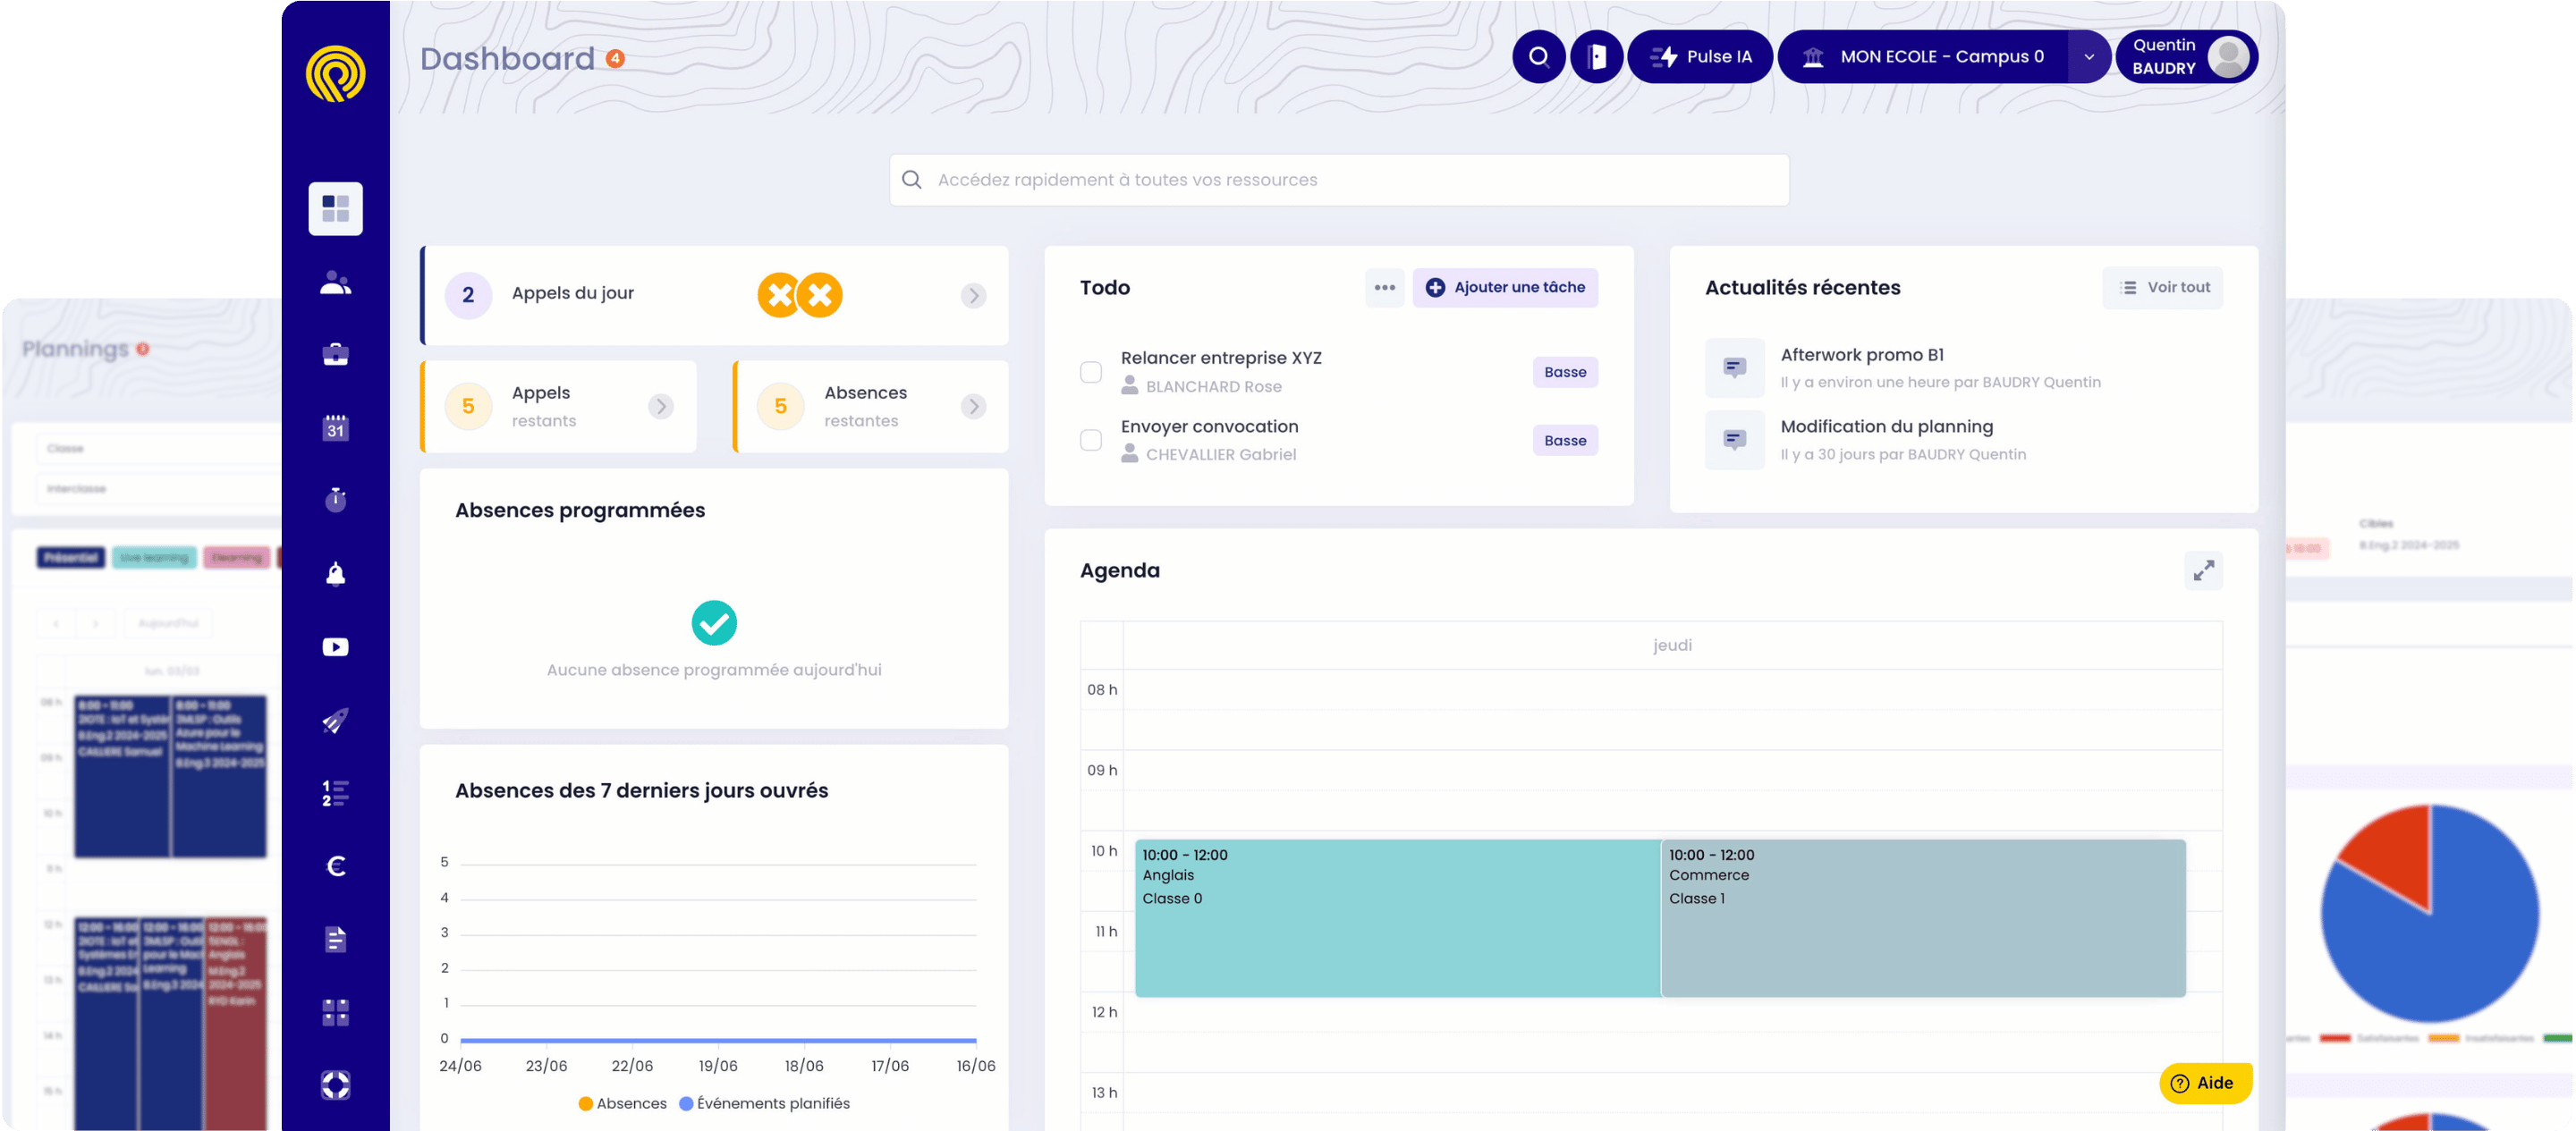Click the orange X call status icons

pos(799,295)
